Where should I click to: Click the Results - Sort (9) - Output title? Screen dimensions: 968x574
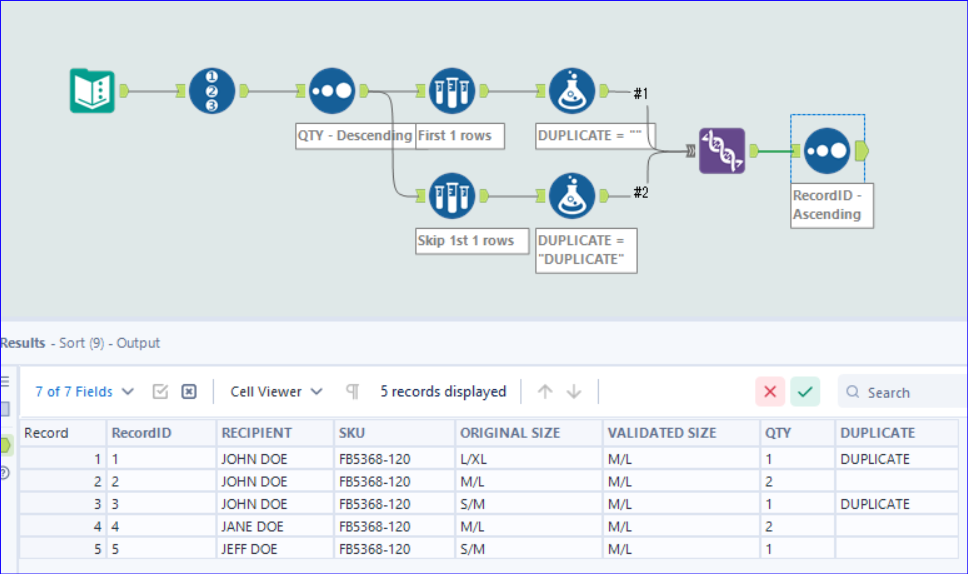click(x=80, y=343)
